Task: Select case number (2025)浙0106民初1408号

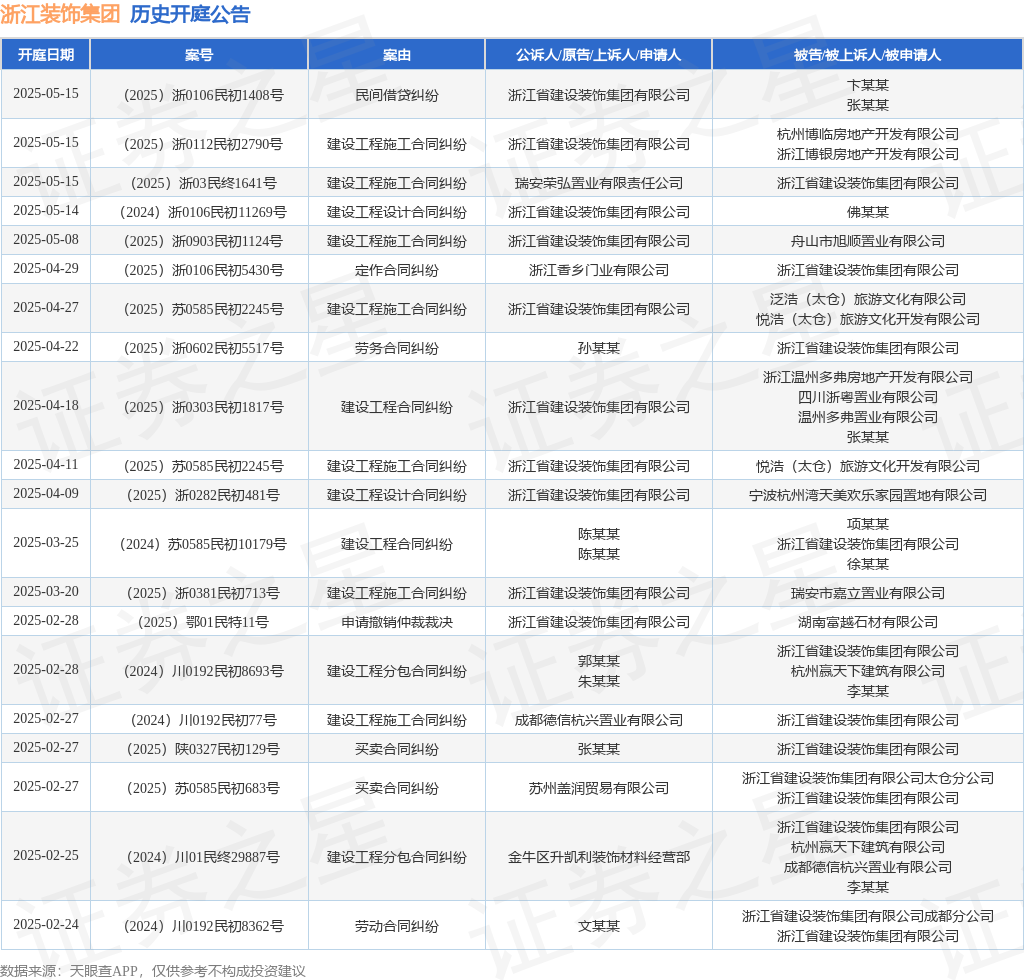Action: pos(204,95)
